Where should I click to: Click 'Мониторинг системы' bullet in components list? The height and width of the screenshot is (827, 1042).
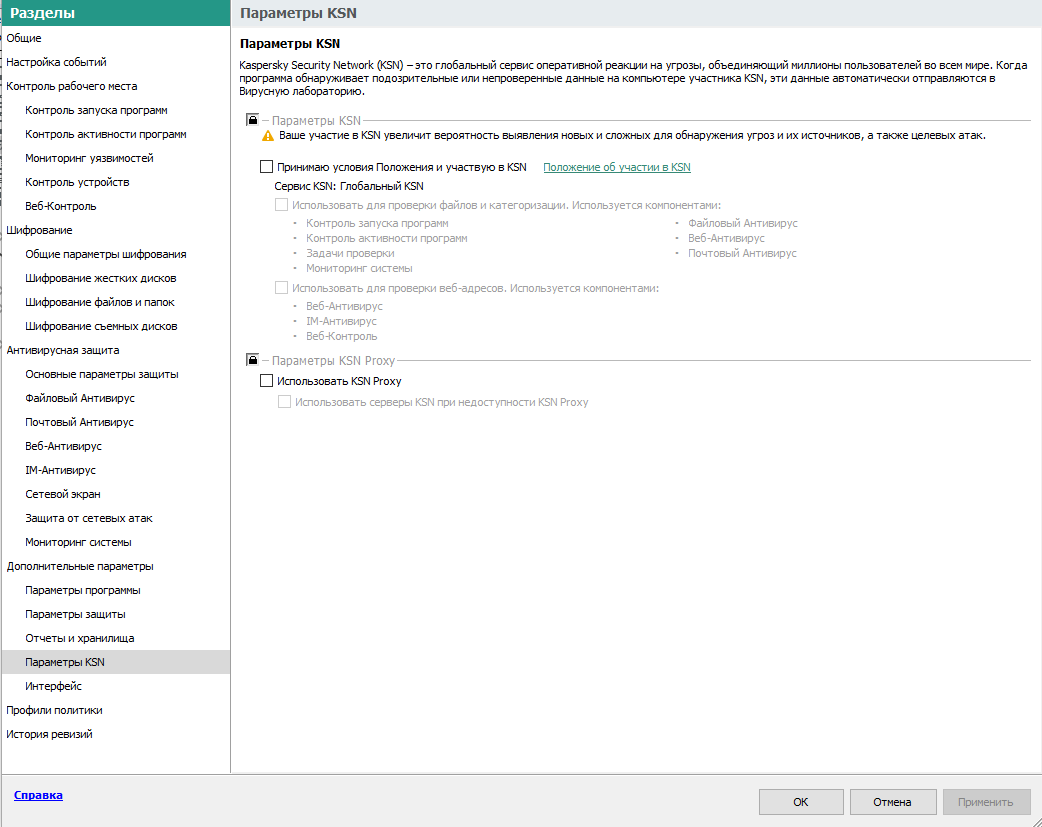(x=359, y=269)
